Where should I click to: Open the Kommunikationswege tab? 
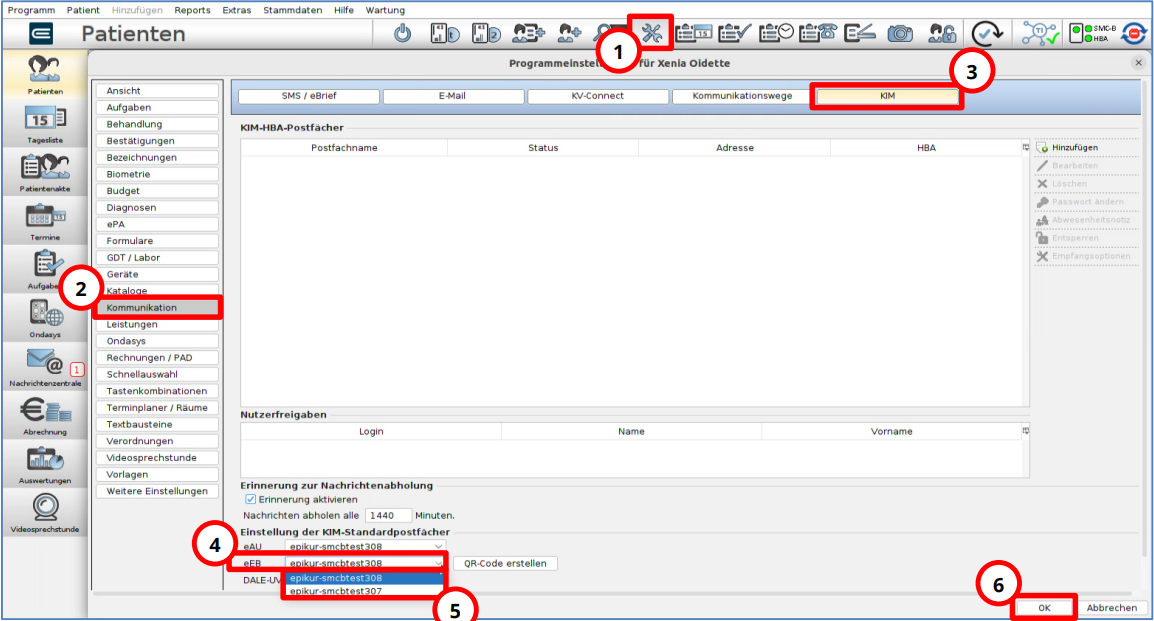[x=742, y=96]
